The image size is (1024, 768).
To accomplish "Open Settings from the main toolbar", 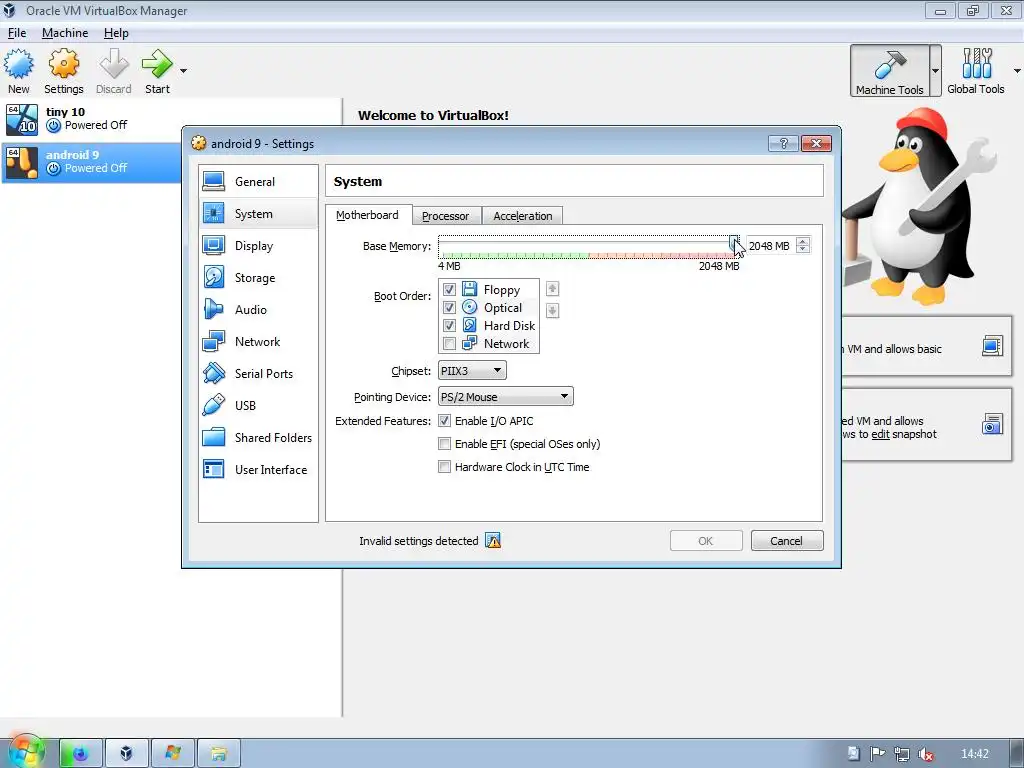I will tap(63, 71).
